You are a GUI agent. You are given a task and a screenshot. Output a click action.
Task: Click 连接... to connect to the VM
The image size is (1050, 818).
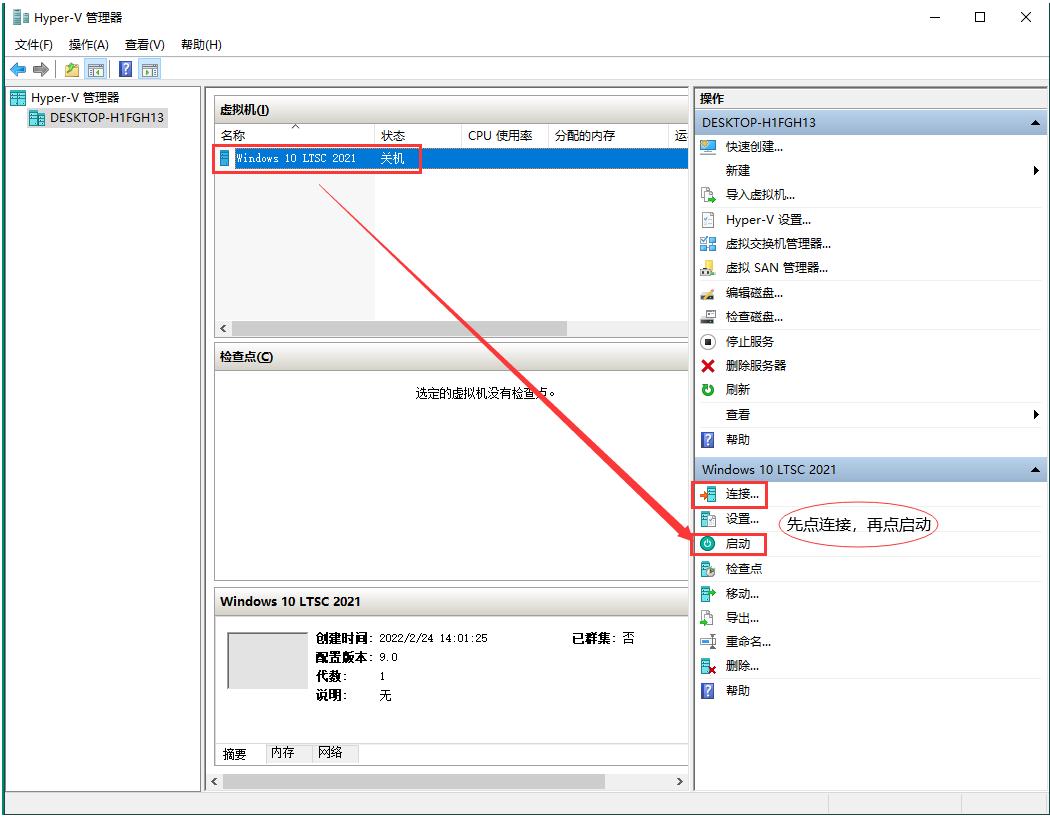(x=740, y=494)
